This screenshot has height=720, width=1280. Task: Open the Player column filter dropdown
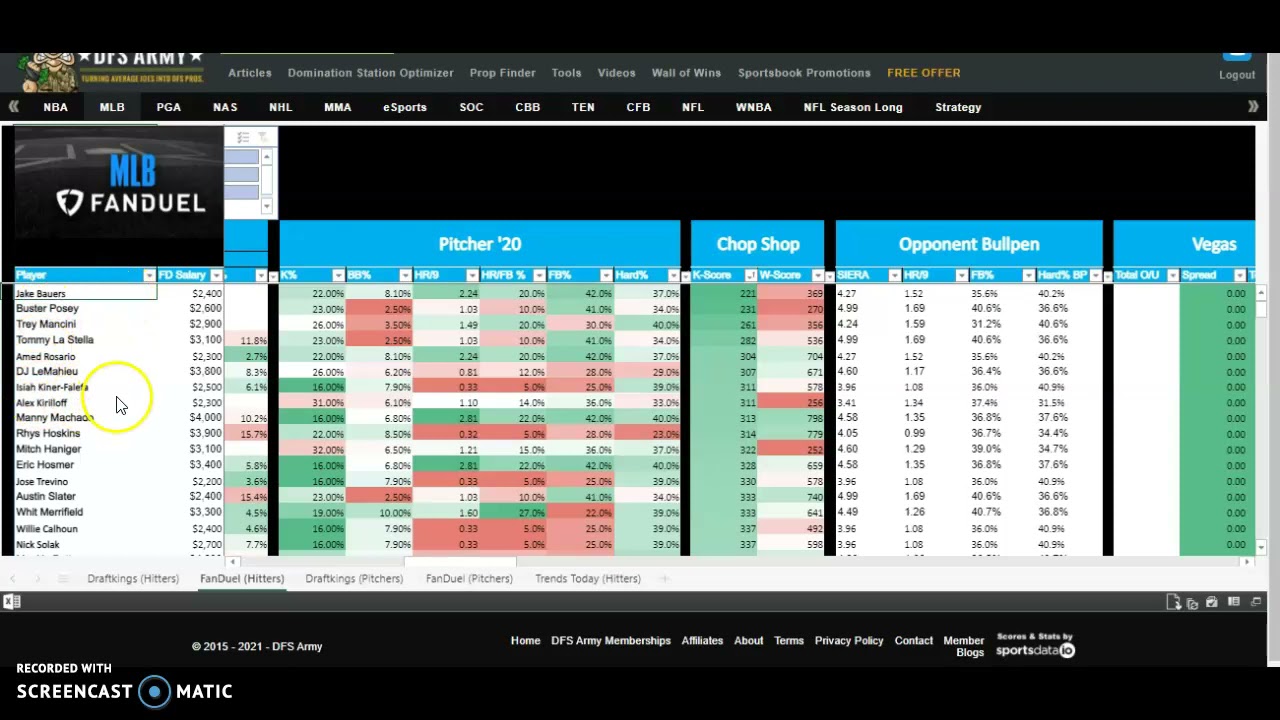(149, 276)
